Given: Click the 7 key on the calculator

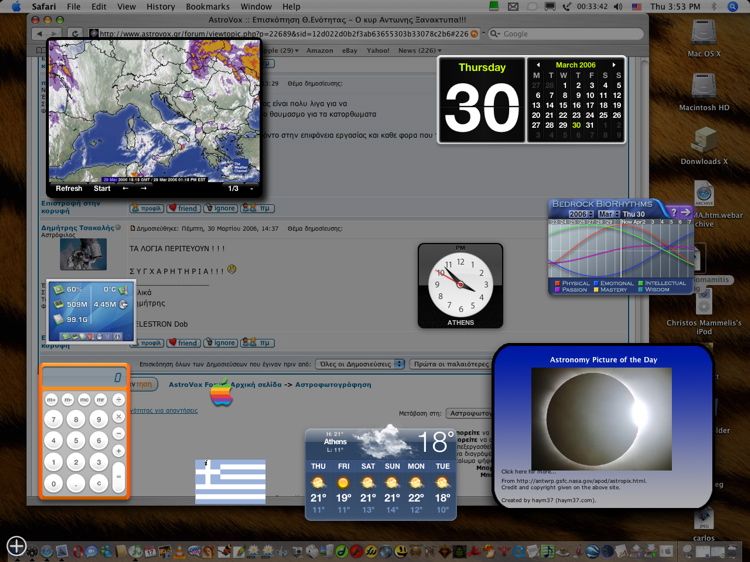Looking at the screenshot, I should click(54, 419).
